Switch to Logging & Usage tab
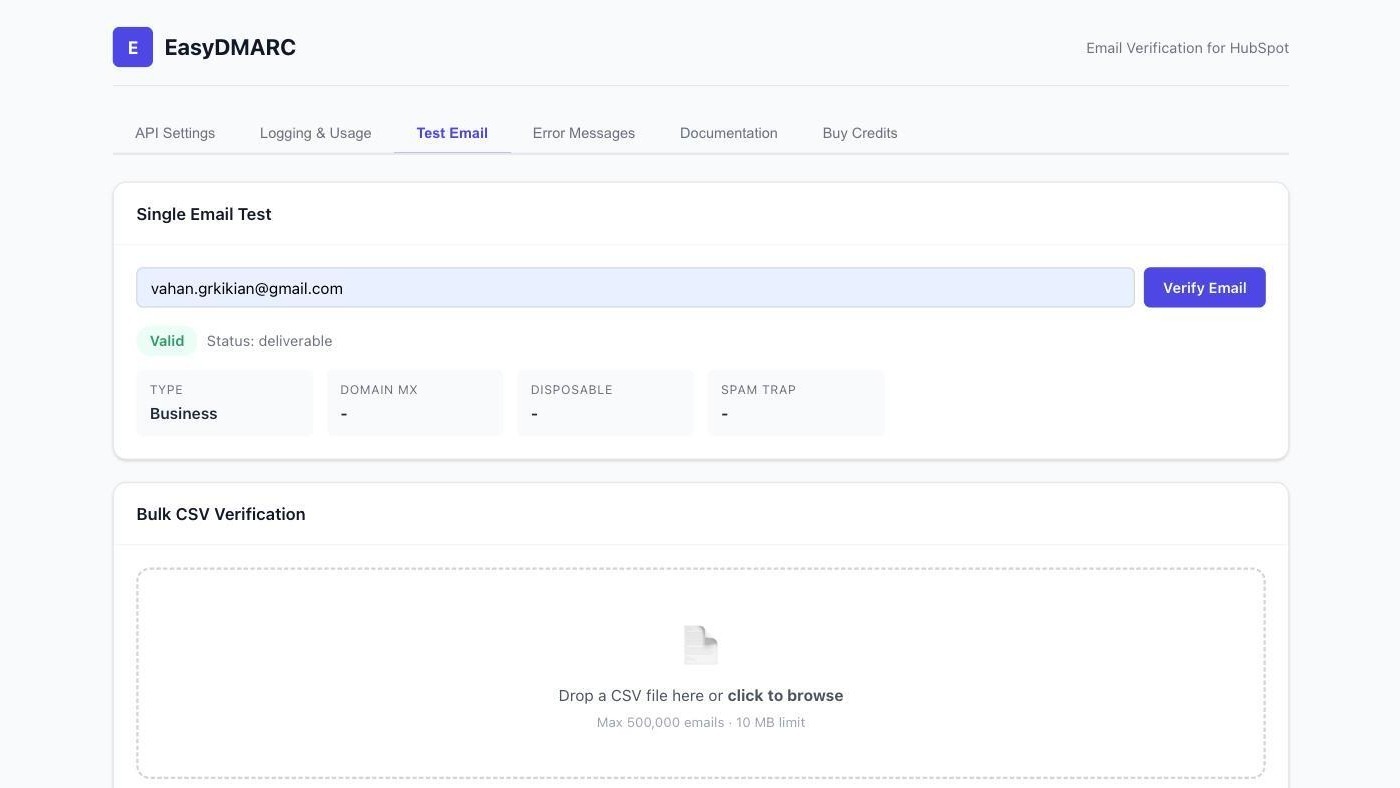The width and height of the screenshot is (1400, 788). coord(315,133)
